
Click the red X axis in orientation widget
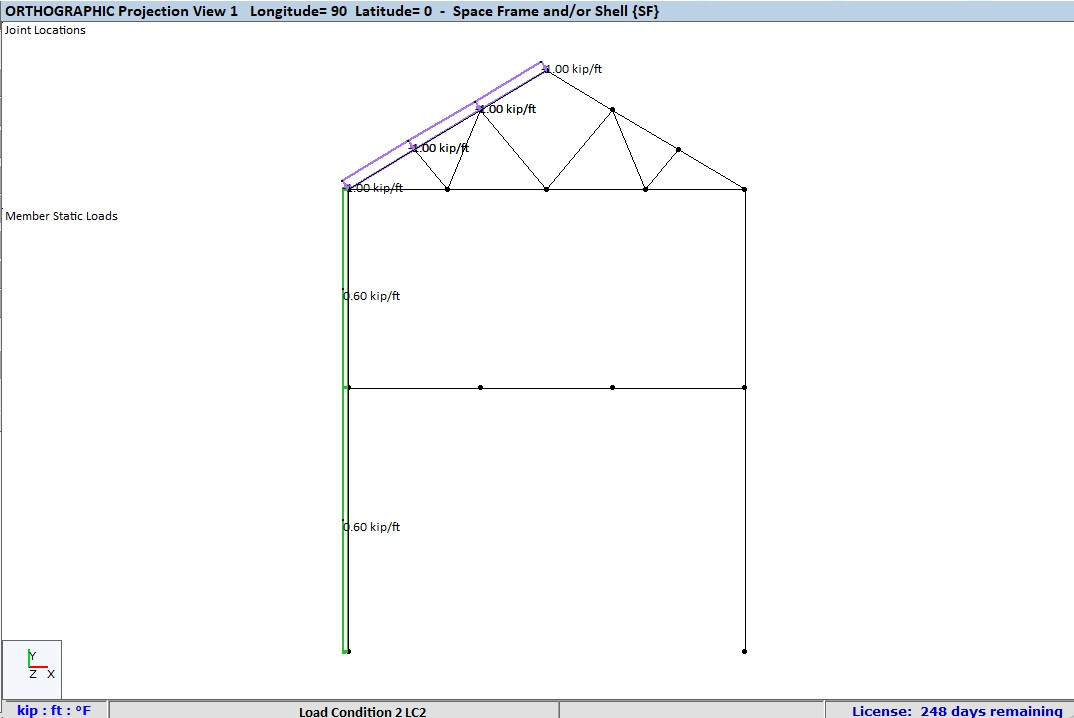[x=38, y=666]
